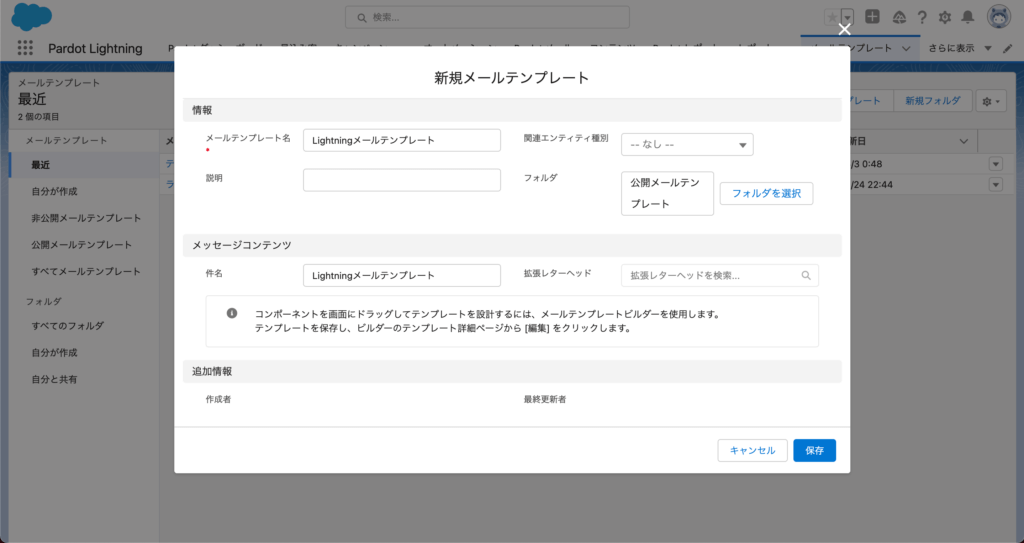The height and width of the screenshot is (543, 1024).
Task: Select 自分と共有 in sidebar
Action: [54, 379]
